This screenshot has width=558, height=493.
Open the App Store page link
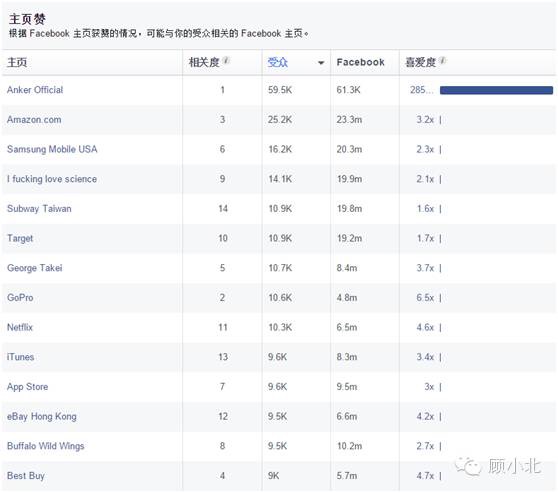(x=27, y=387)
